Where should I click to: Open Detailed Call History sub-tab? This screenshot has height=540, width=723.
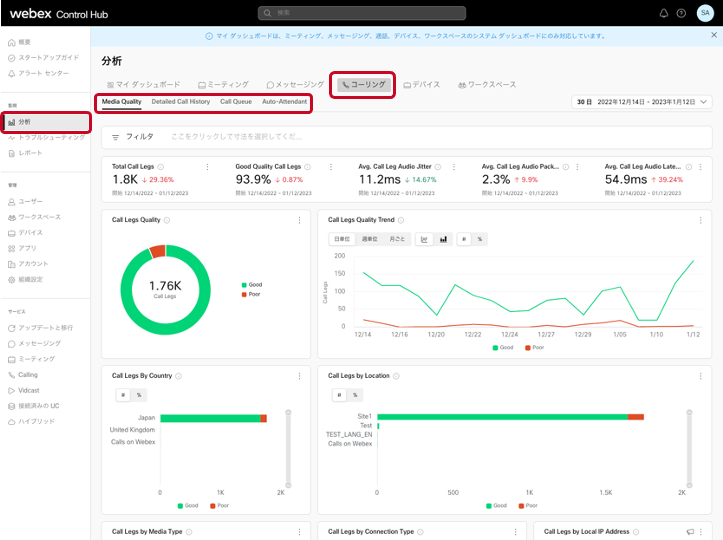(x=181, y=102)
